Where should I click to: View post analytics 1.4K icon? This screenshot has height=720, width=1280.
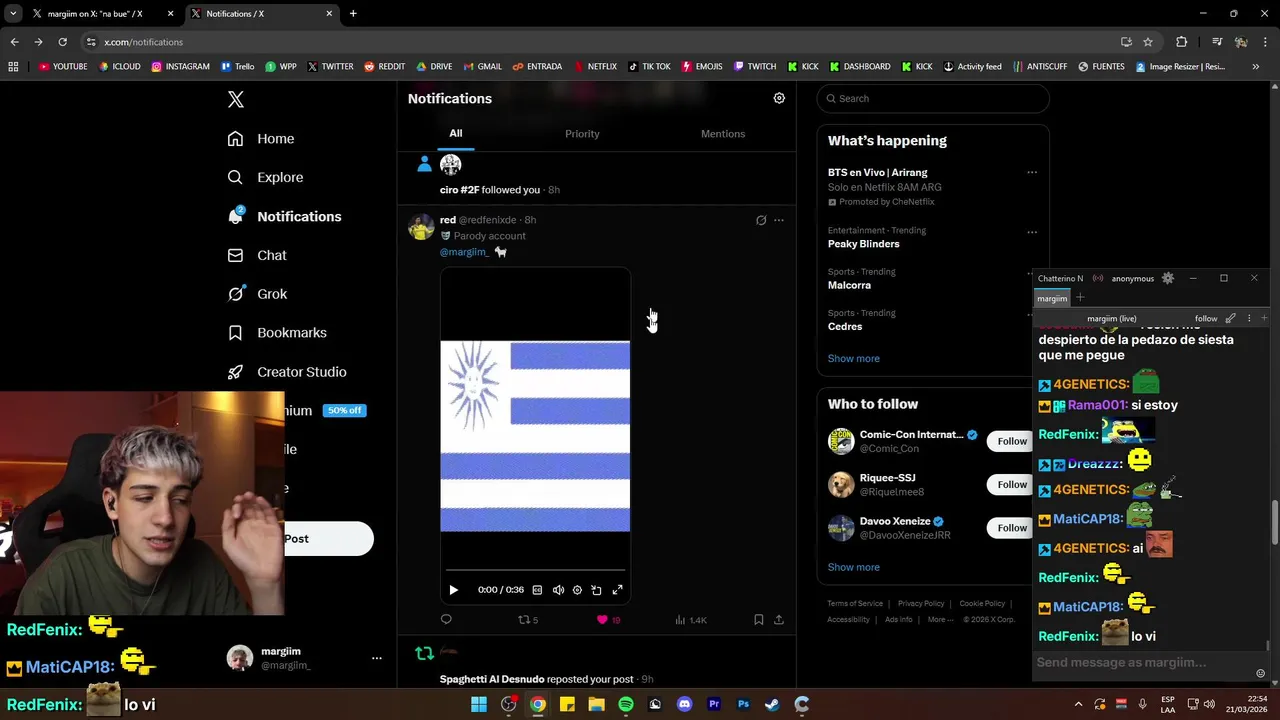click(x=690, y=619)
